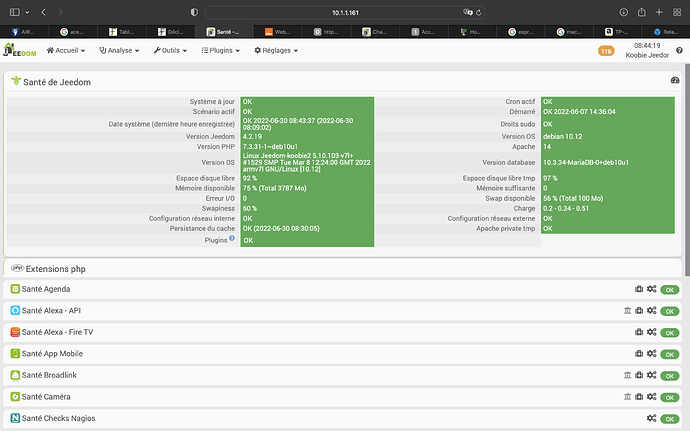Screen dimensions: 690x431
Task: Expand the Extensions php section
Action: 342,269
